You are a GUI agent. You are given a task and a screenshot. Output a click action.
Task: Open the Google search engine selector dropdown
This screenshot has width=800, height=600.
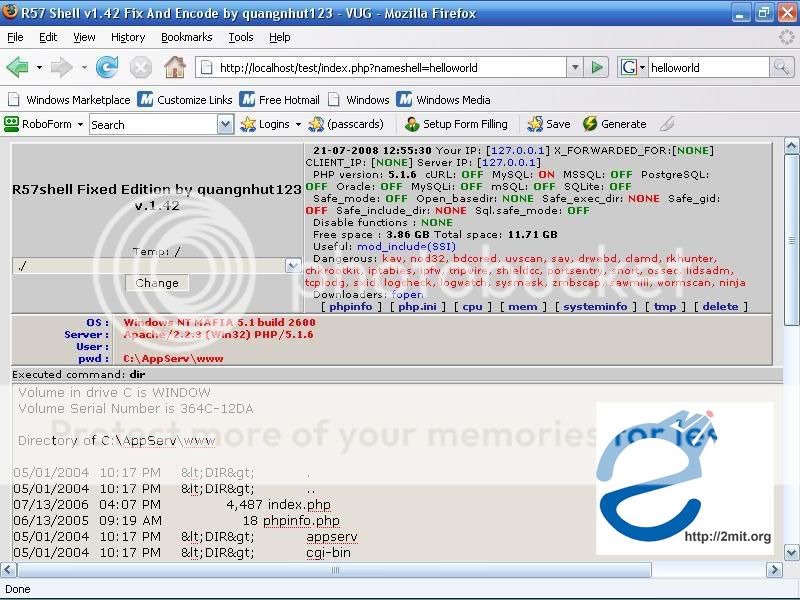[632, 68]
